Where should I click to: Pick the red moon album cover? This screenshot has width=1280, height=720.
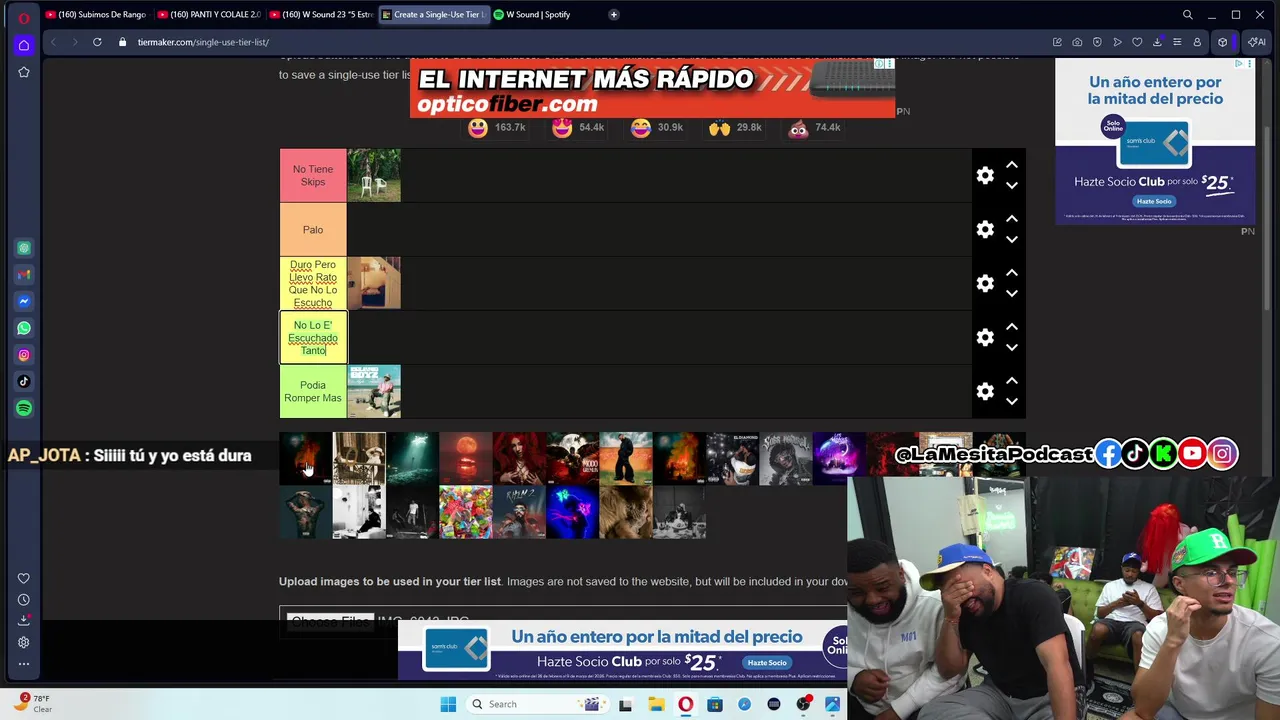466,458
